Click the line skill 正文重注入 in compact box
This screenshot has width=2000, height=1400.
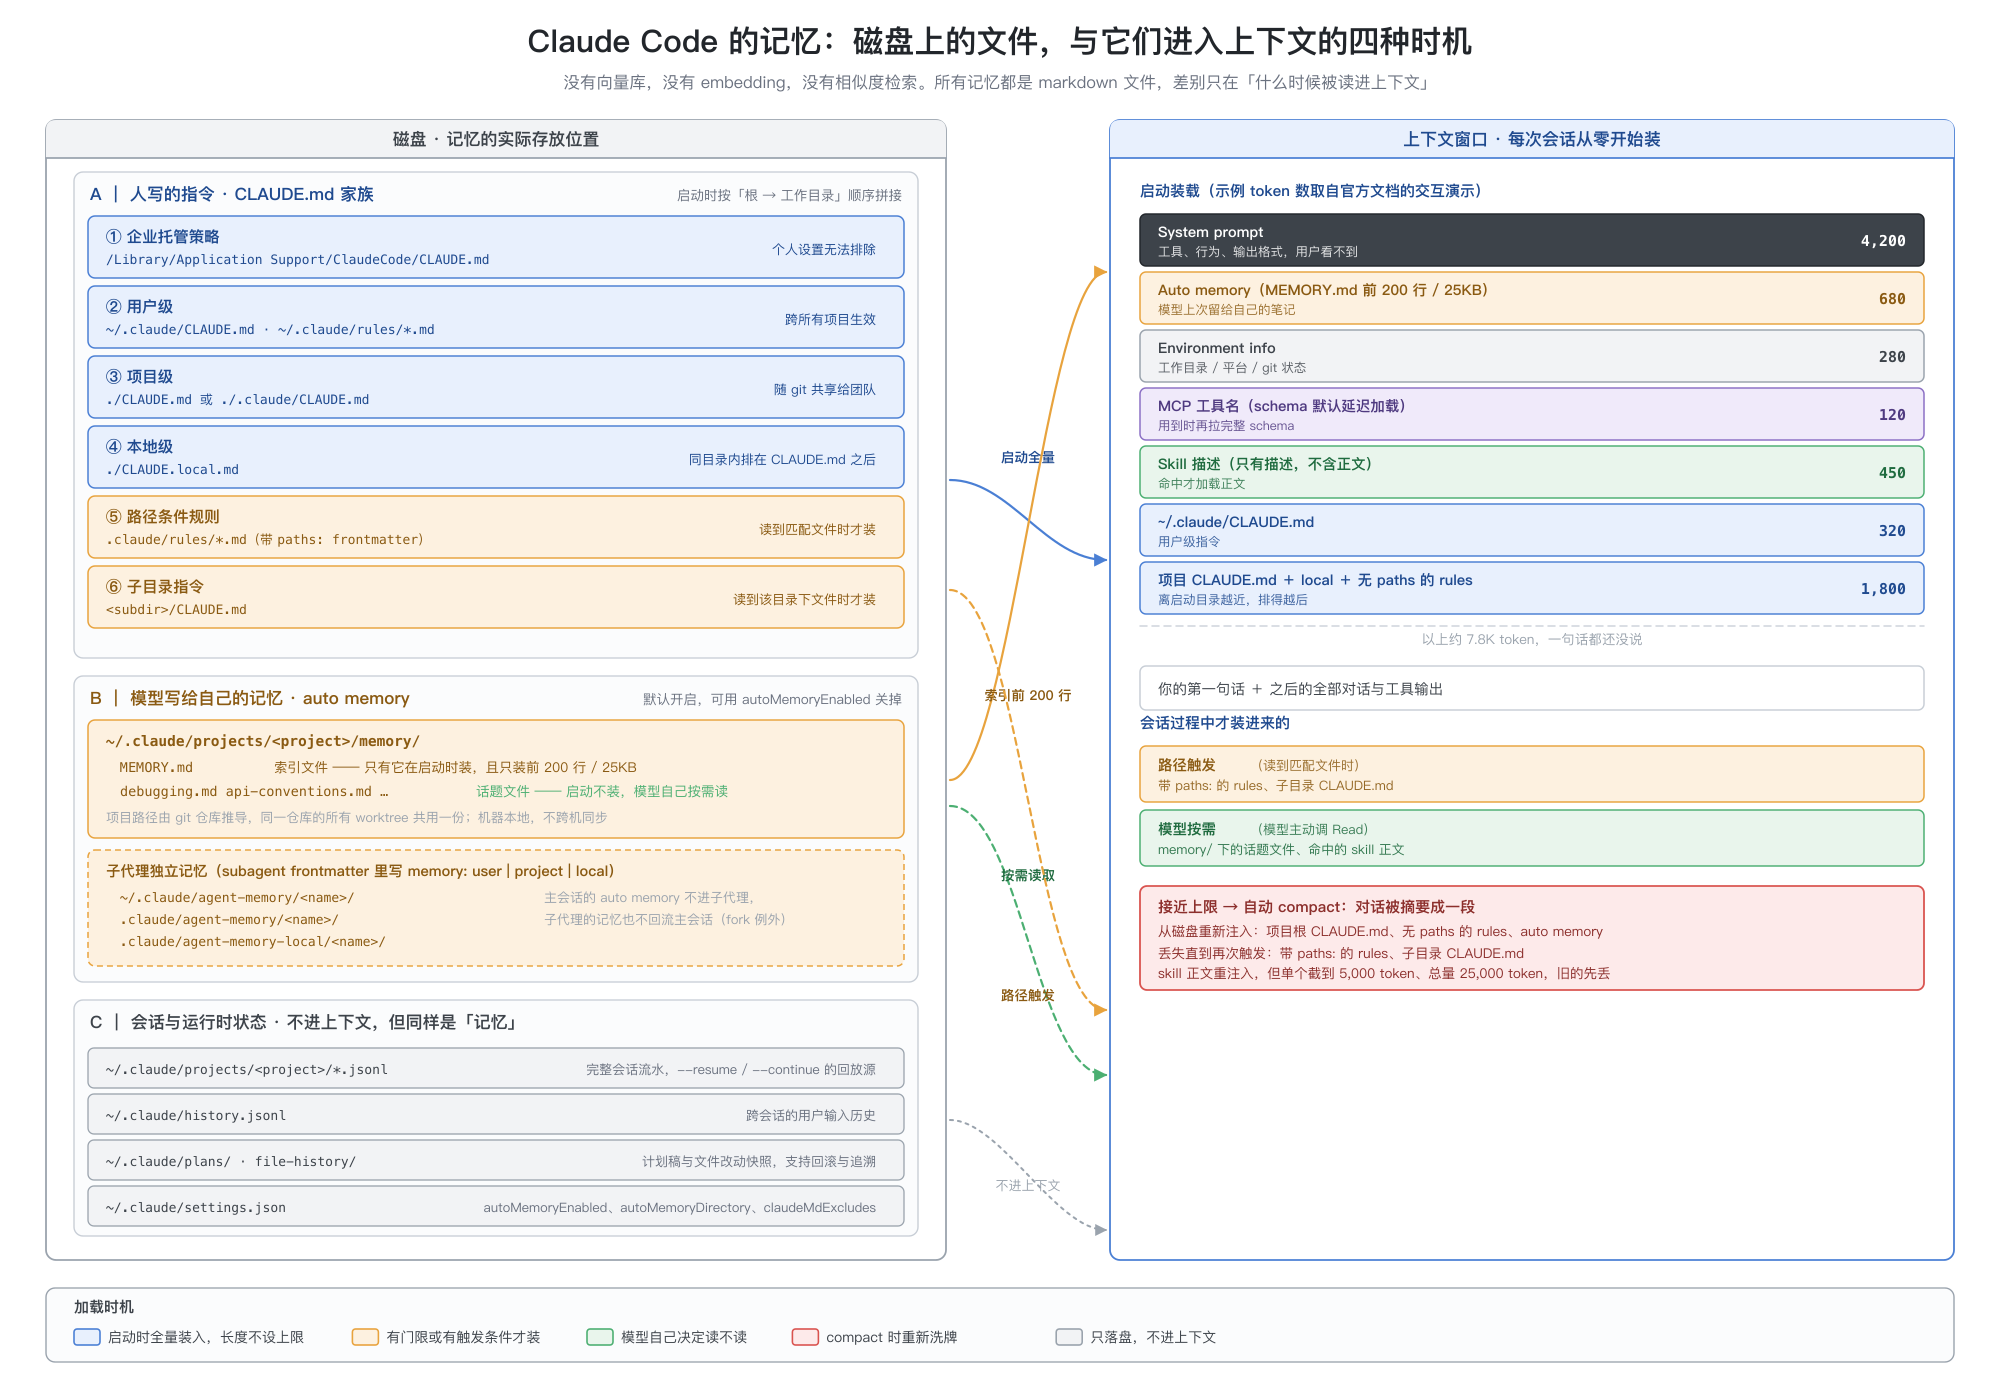[1384, 973]
